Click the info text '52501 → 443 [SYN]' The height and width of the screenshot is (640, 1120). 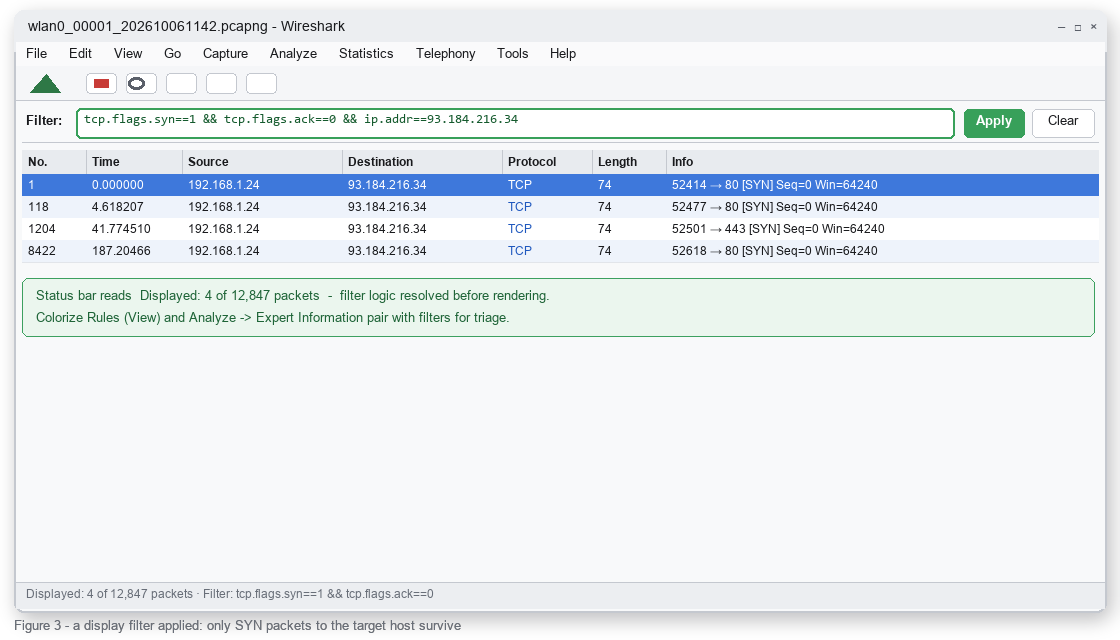click(x=726, y=229)
